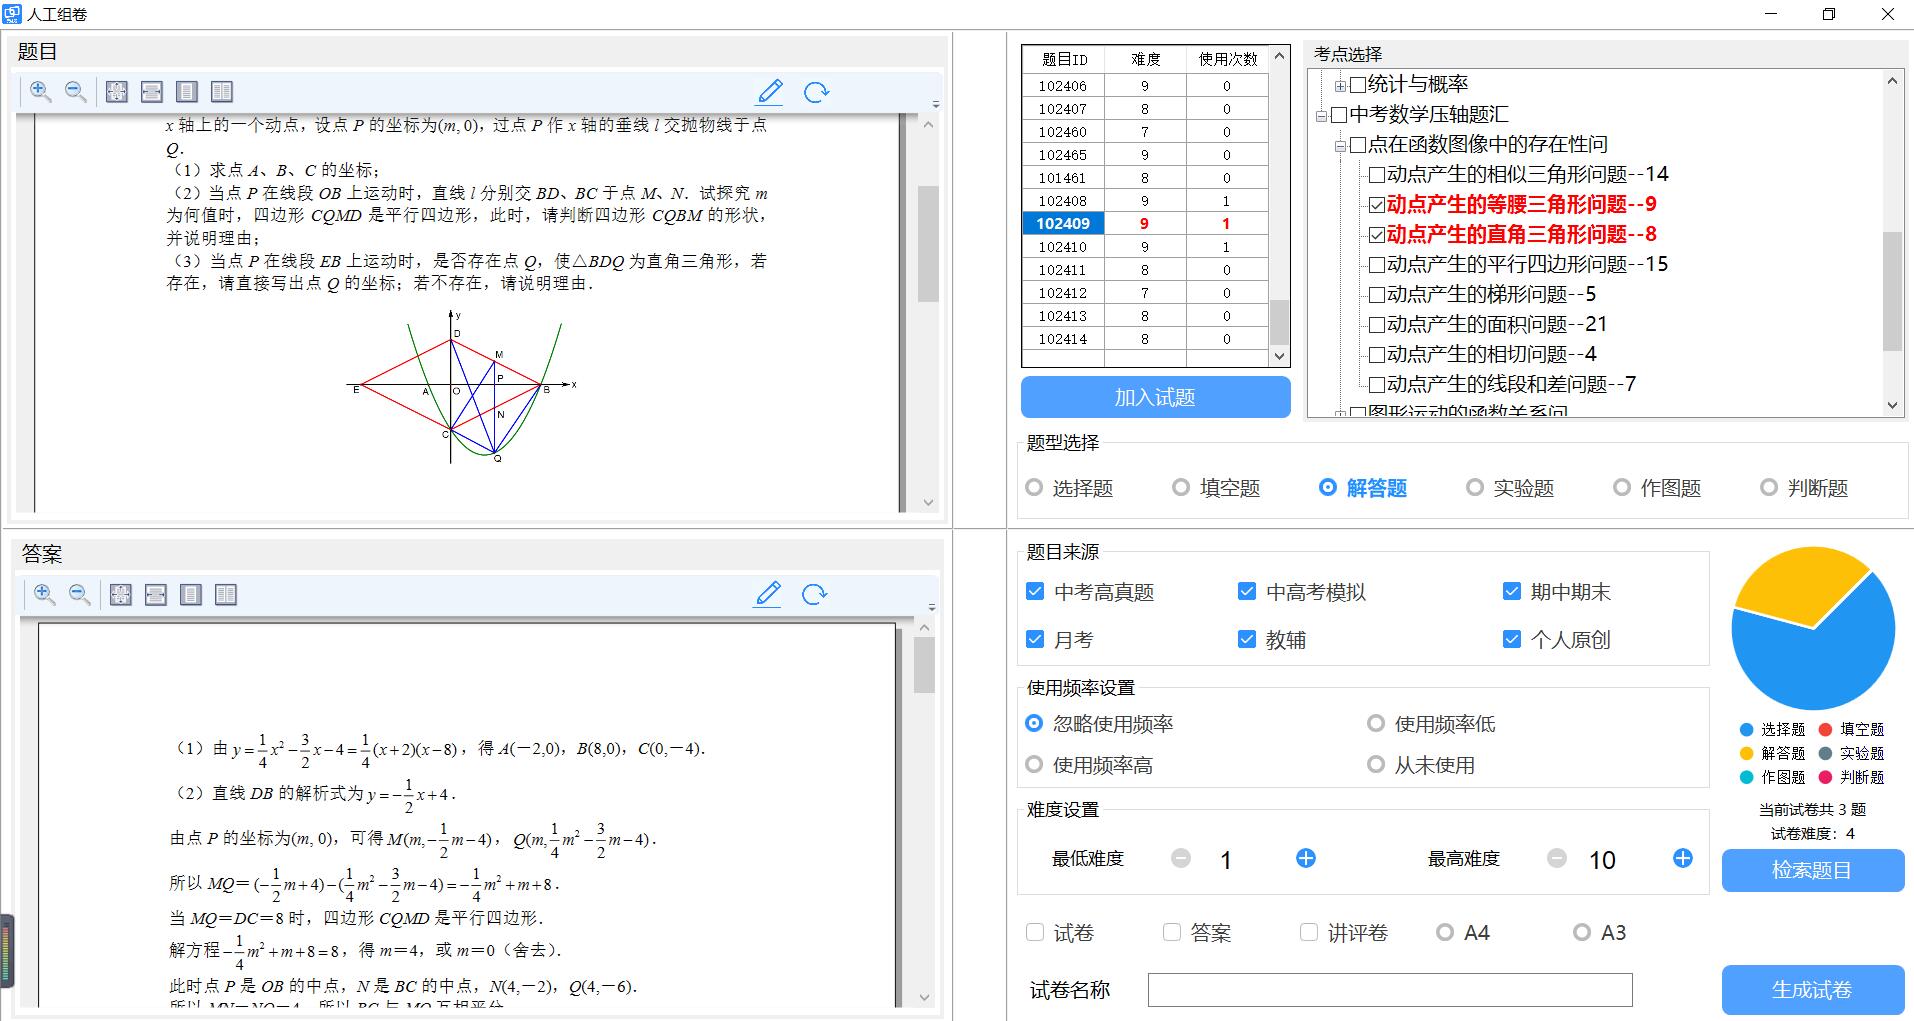Viewport: 1914px width, 1021px height.
Task: Switch question type to 选择题
Action: coord(1034,487)
